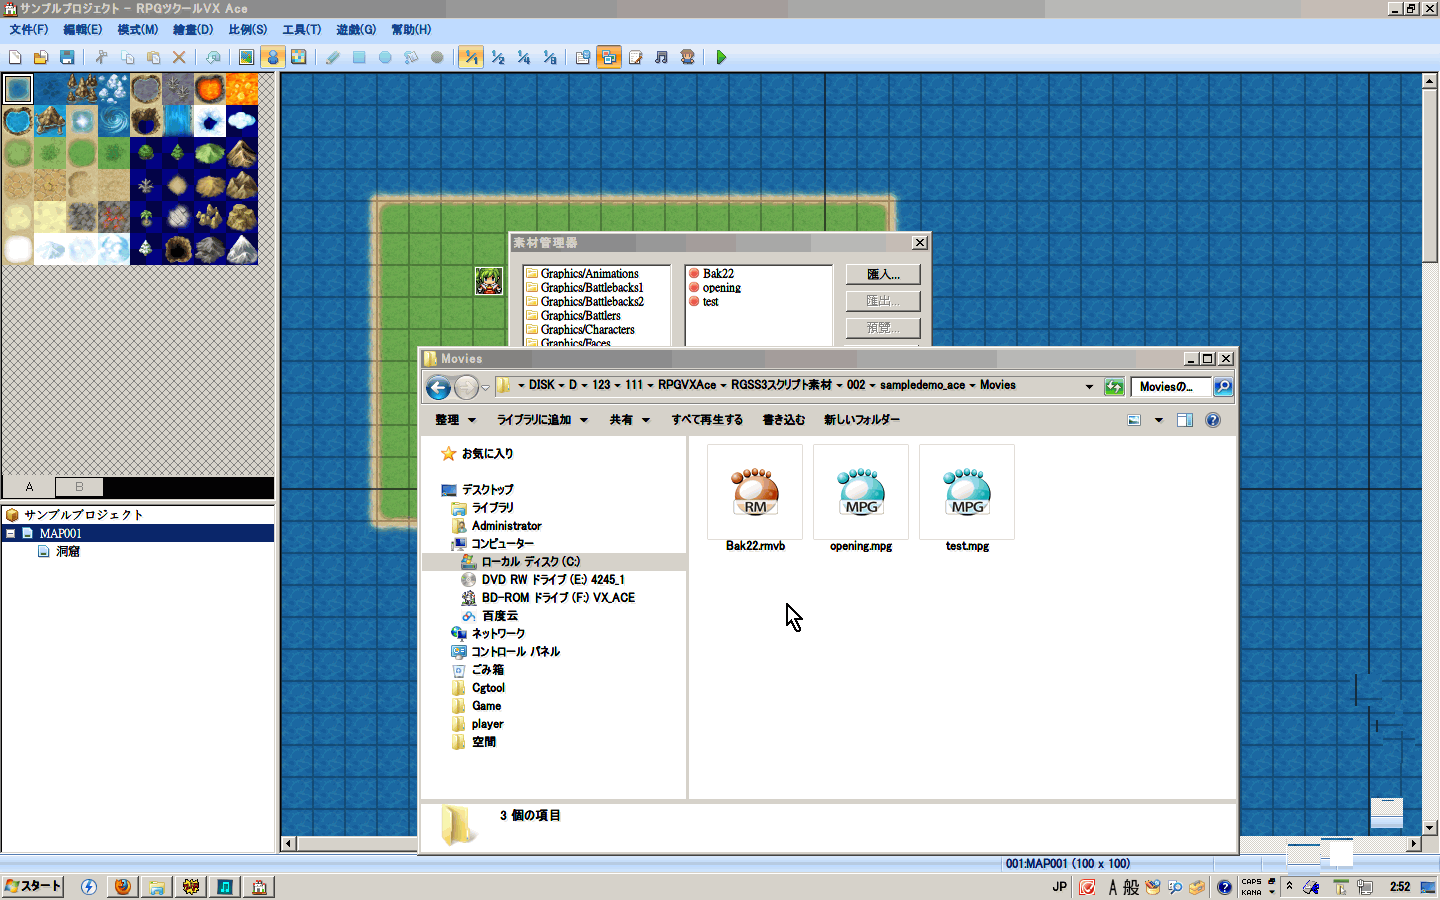1440x900 pixels.
Task: Open the 共有 dropdown menu
Action: 630,420
